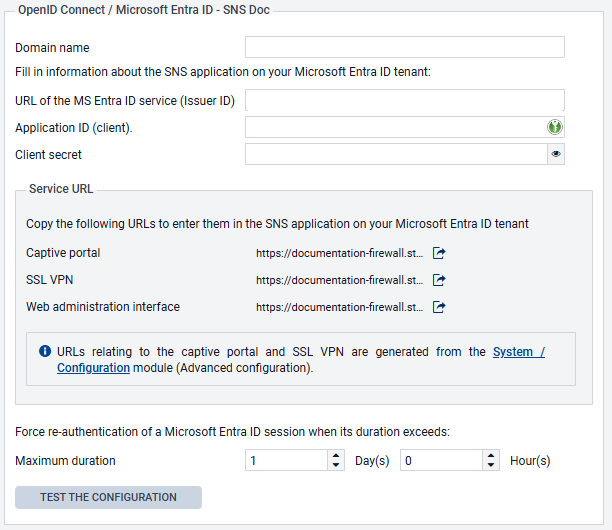612x530 pixels.
Task: Increase Day(s) value with up arrow
Action: [336, 455]
